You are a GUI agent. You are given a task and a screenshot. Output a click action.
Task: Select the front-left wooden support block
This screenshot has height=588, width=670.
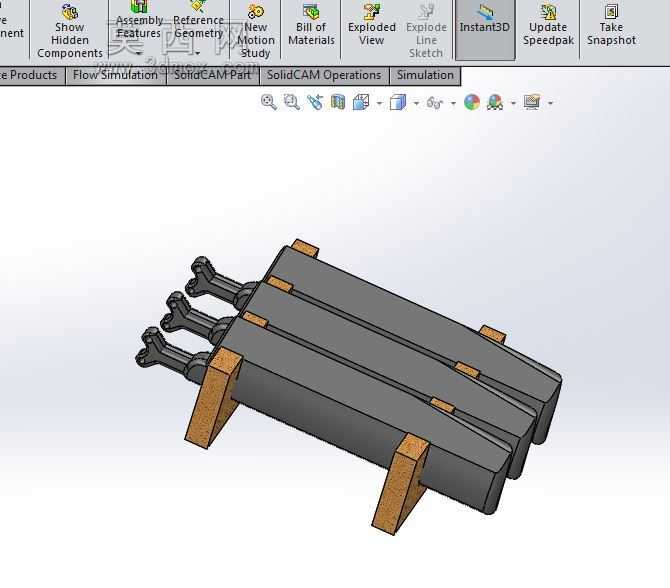coord(213,398)
